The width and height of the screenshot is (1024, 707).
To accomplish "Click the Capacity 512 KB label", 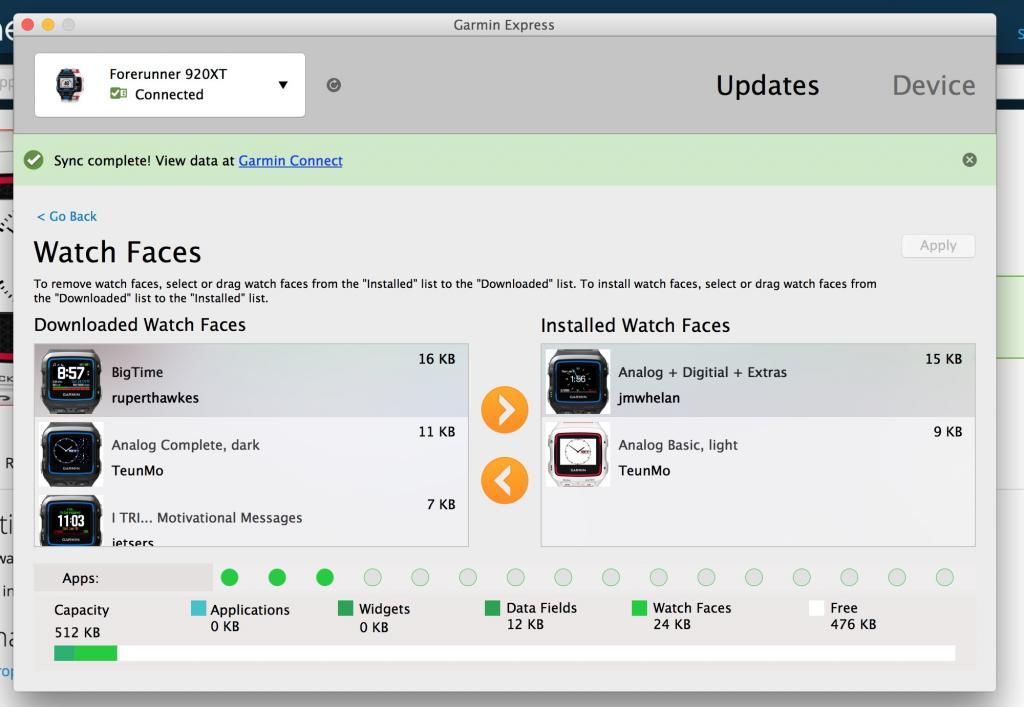I will 82,621.
